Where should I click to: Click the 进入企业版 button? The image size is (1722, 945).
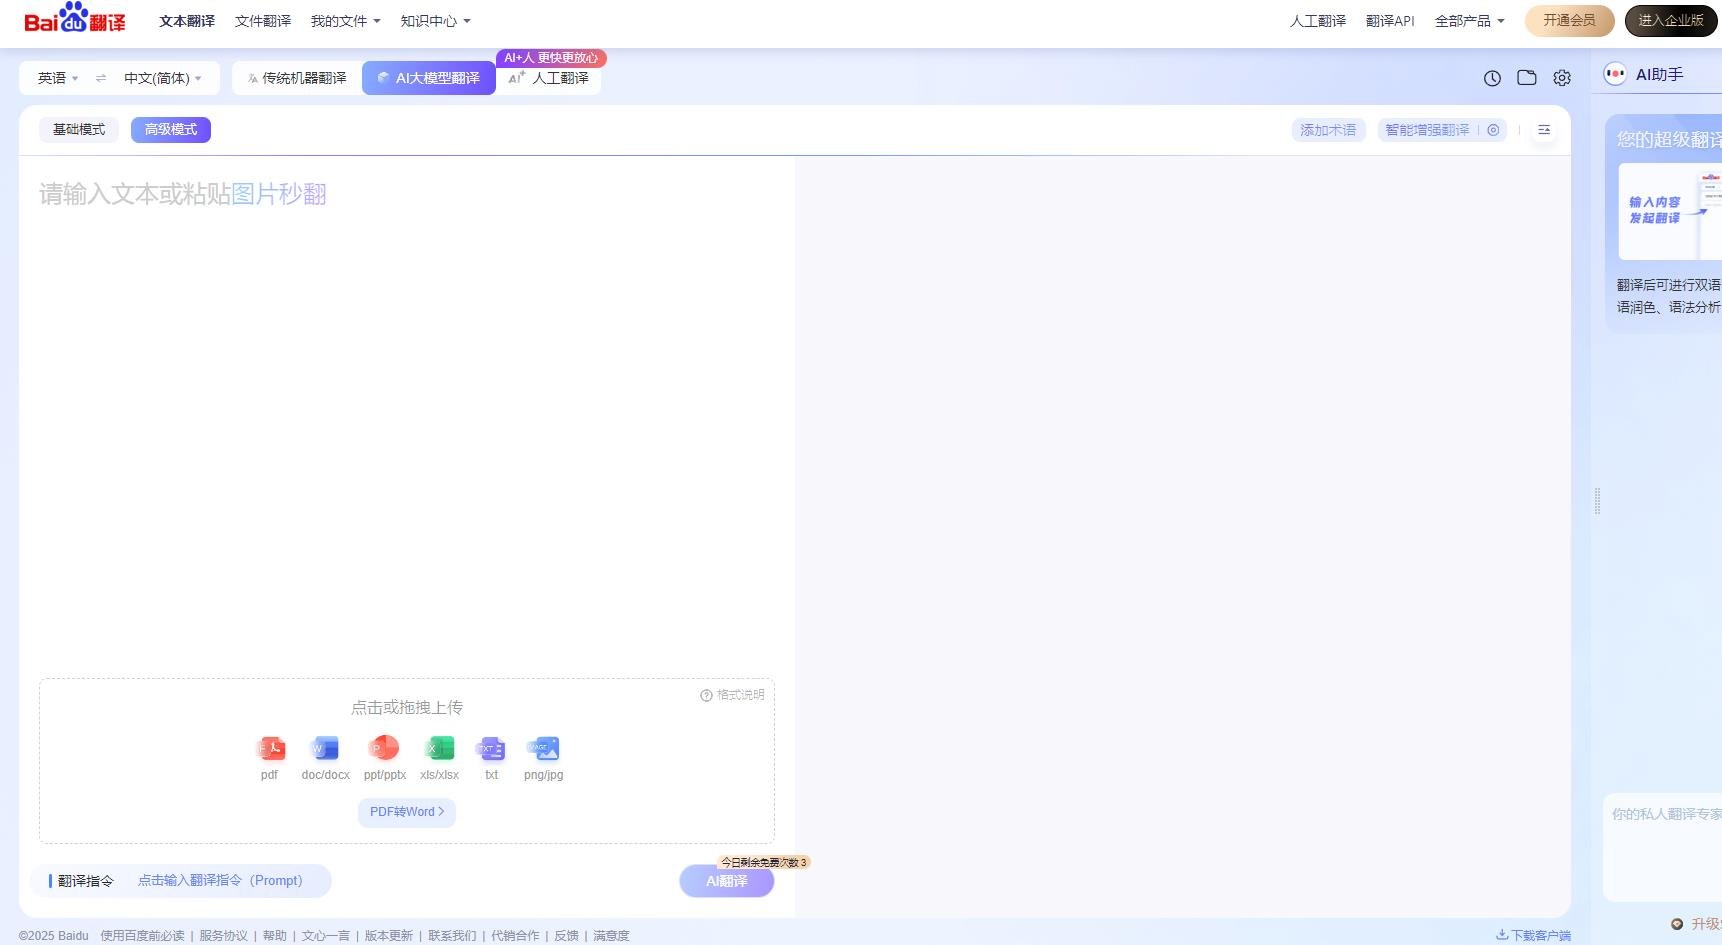tap(1671, 20)
